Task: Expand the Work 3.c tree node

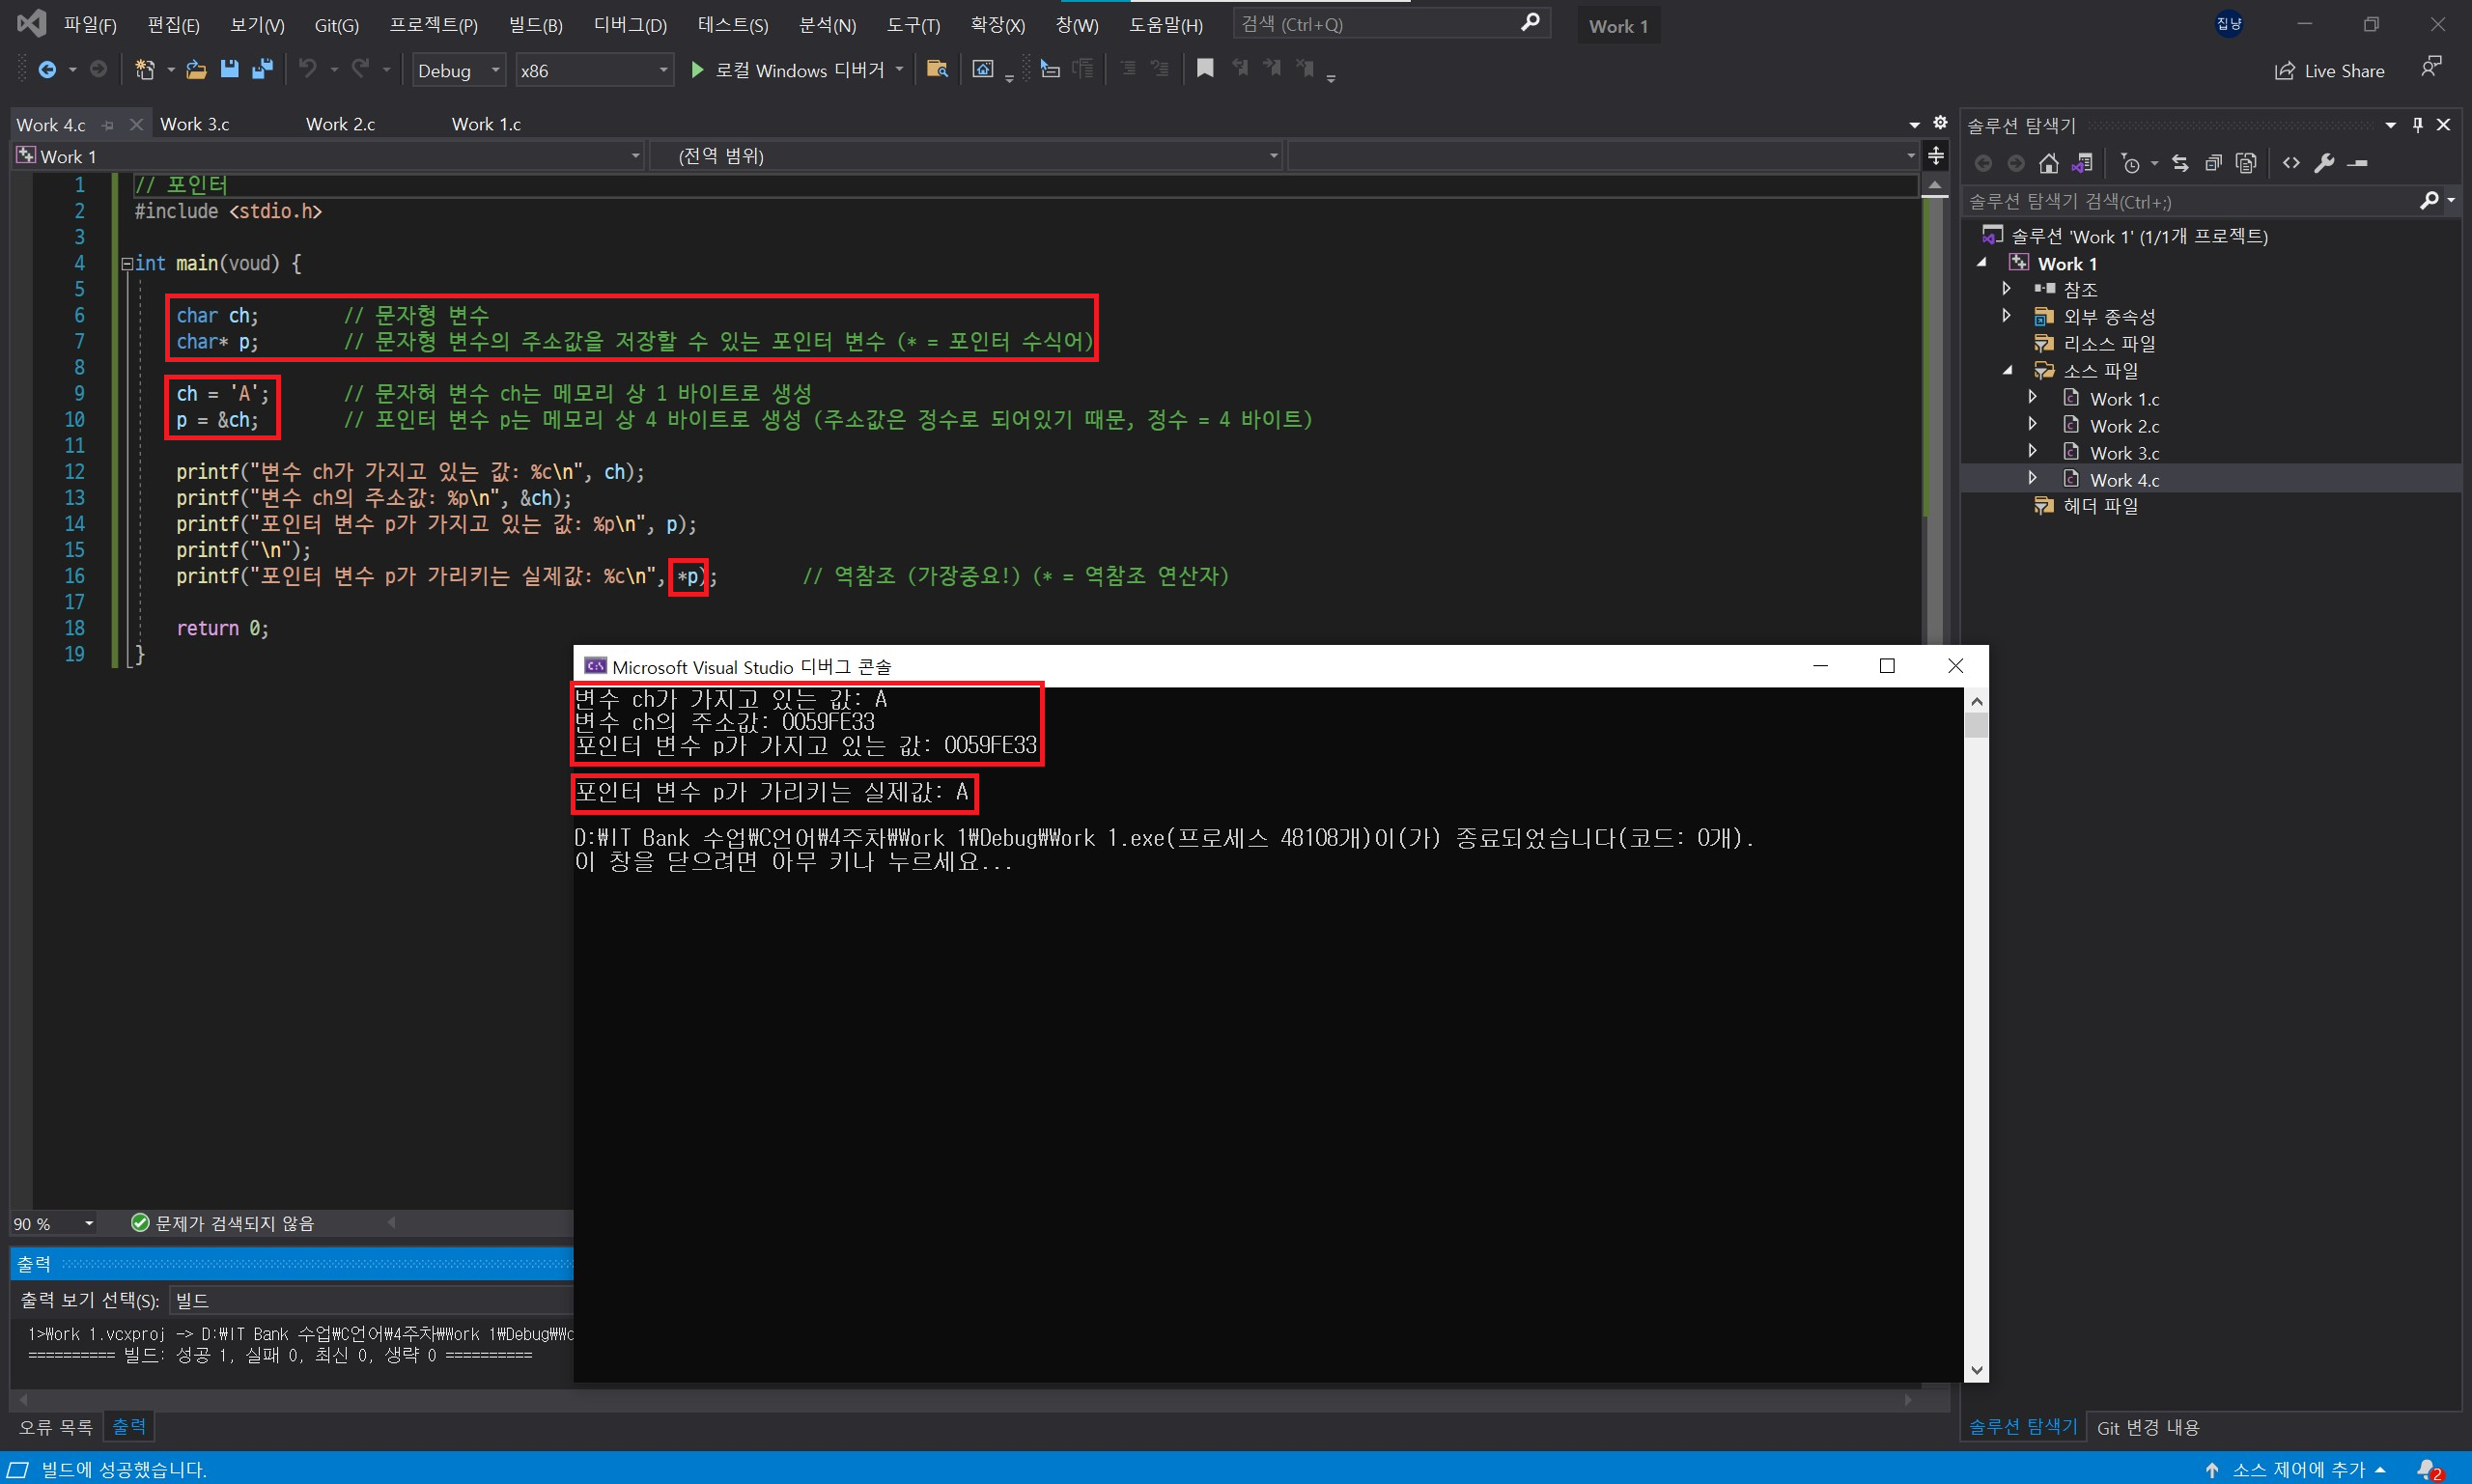Action: pos(2032,452)
